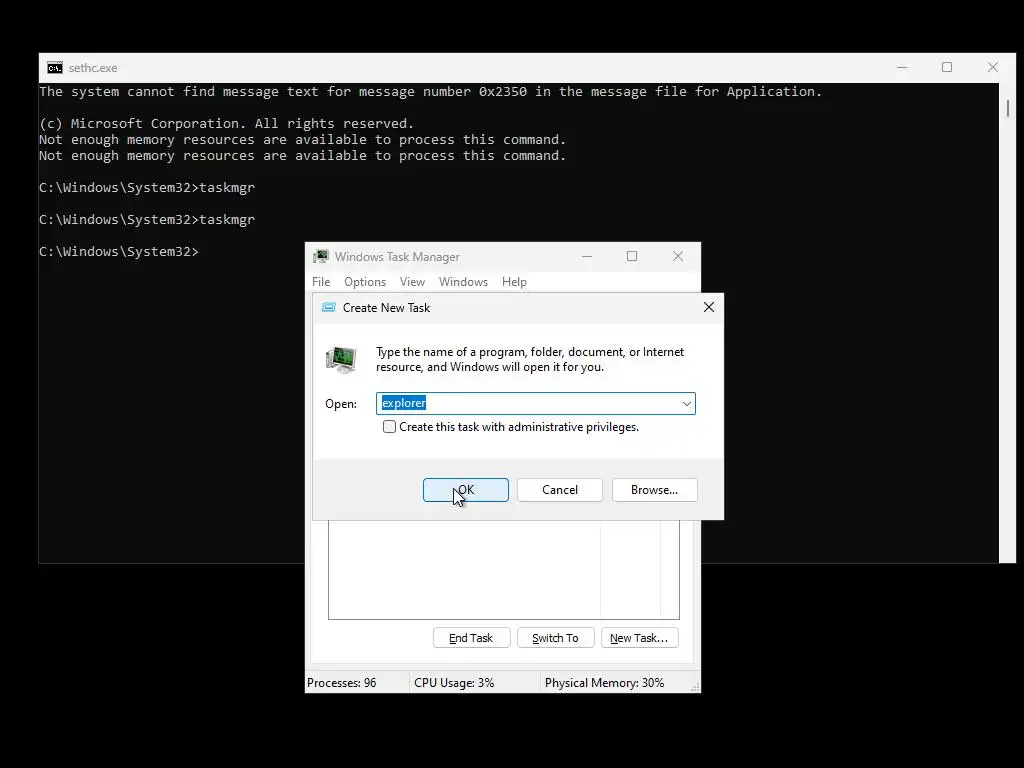Close the Create New Task dialog

pyautogui.click(x=709, y=308)
